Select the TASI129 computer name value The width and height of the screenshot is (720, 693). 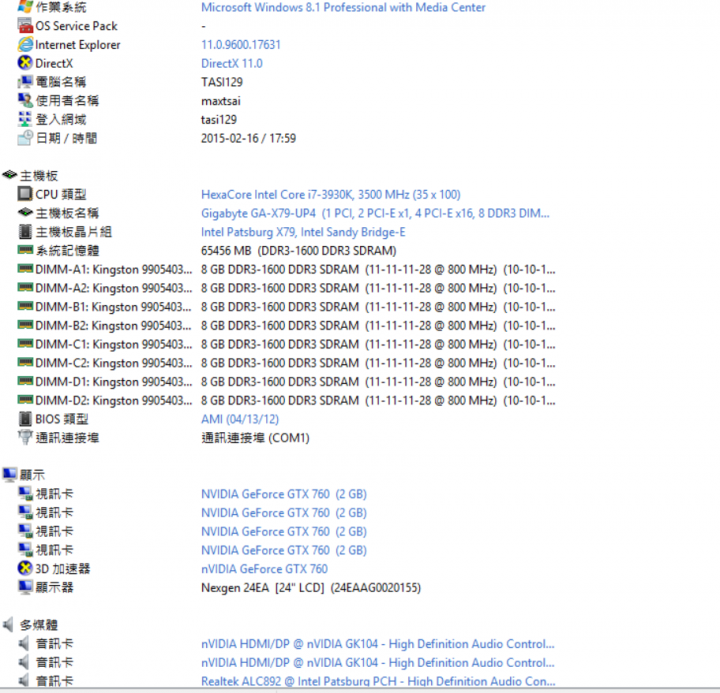click(222, 82)
